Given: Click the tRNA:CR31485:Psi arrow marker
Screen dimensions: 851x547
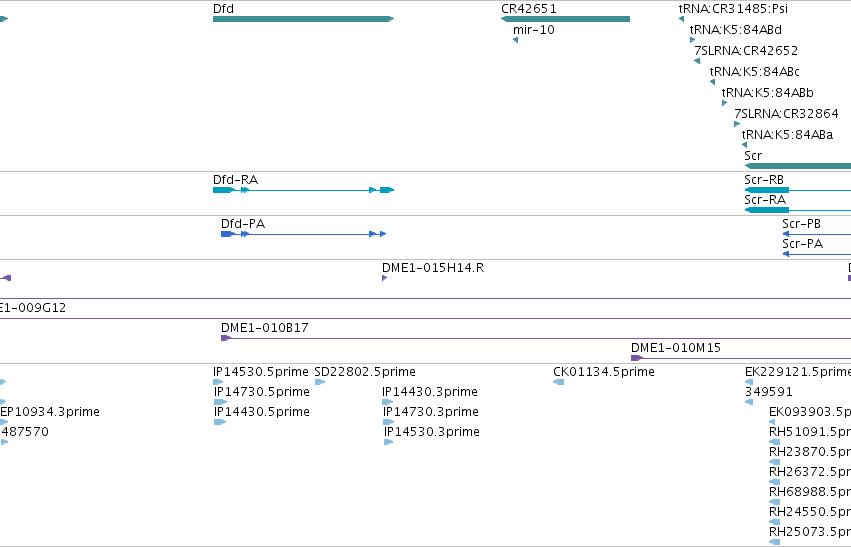Looking at the screenshot, I should tap(681, 19).
